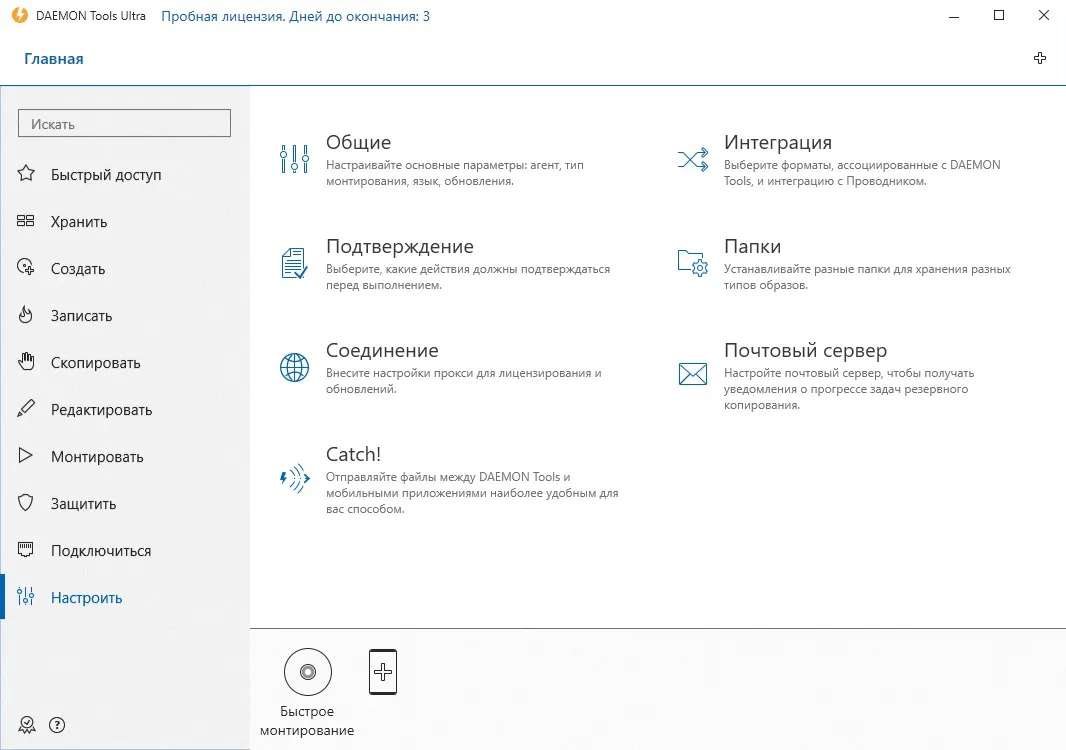Focus the Искать search field

tap(124, 123)
